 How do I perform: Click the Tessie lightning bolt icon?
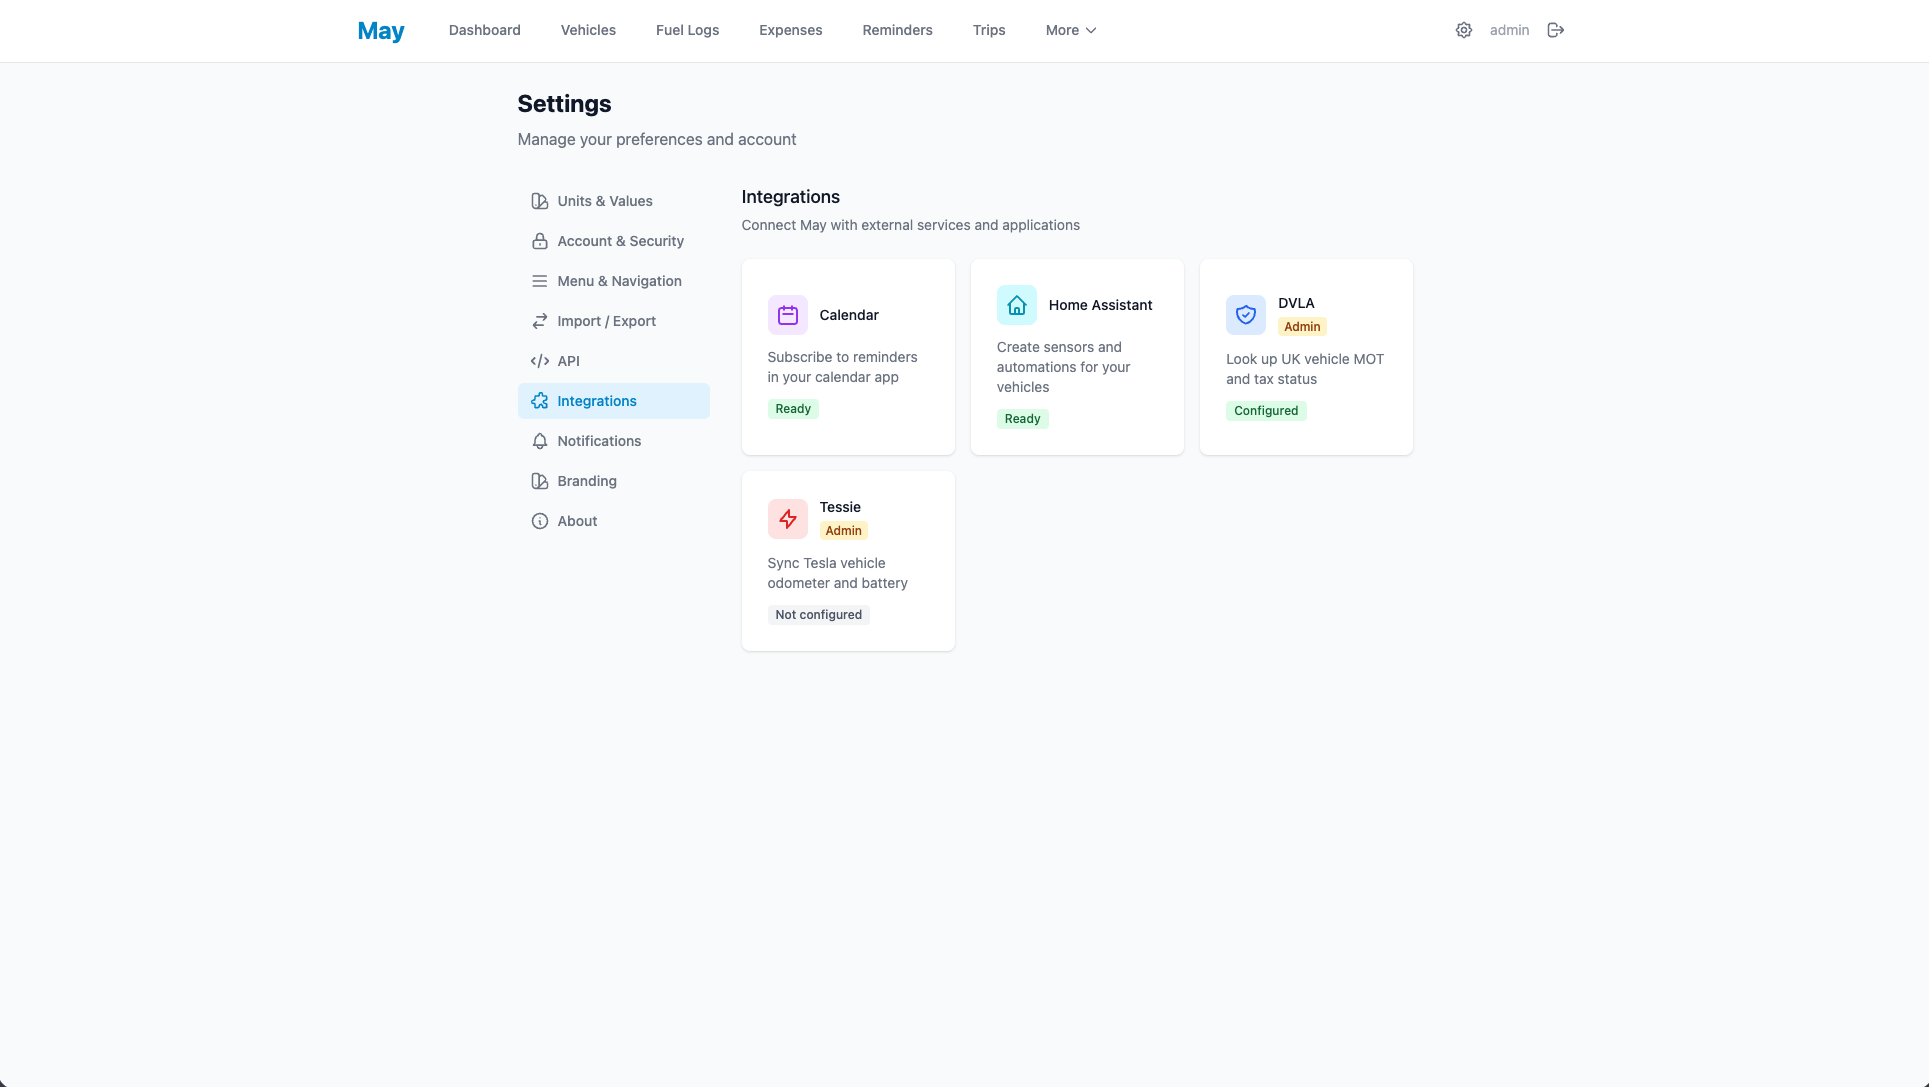coord(787,519)
